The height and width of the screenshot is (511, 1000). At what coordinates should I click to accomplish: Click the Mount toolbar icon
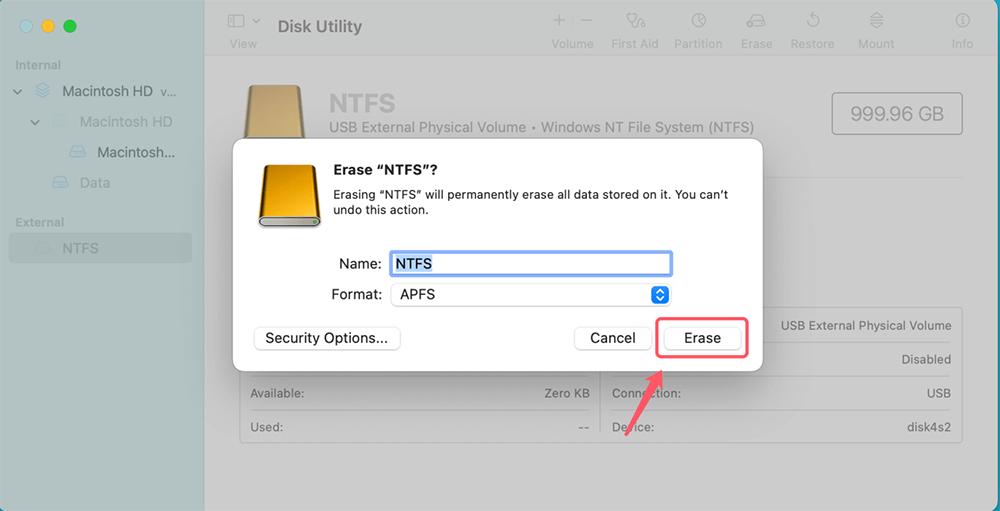click(x=876, y=21)
